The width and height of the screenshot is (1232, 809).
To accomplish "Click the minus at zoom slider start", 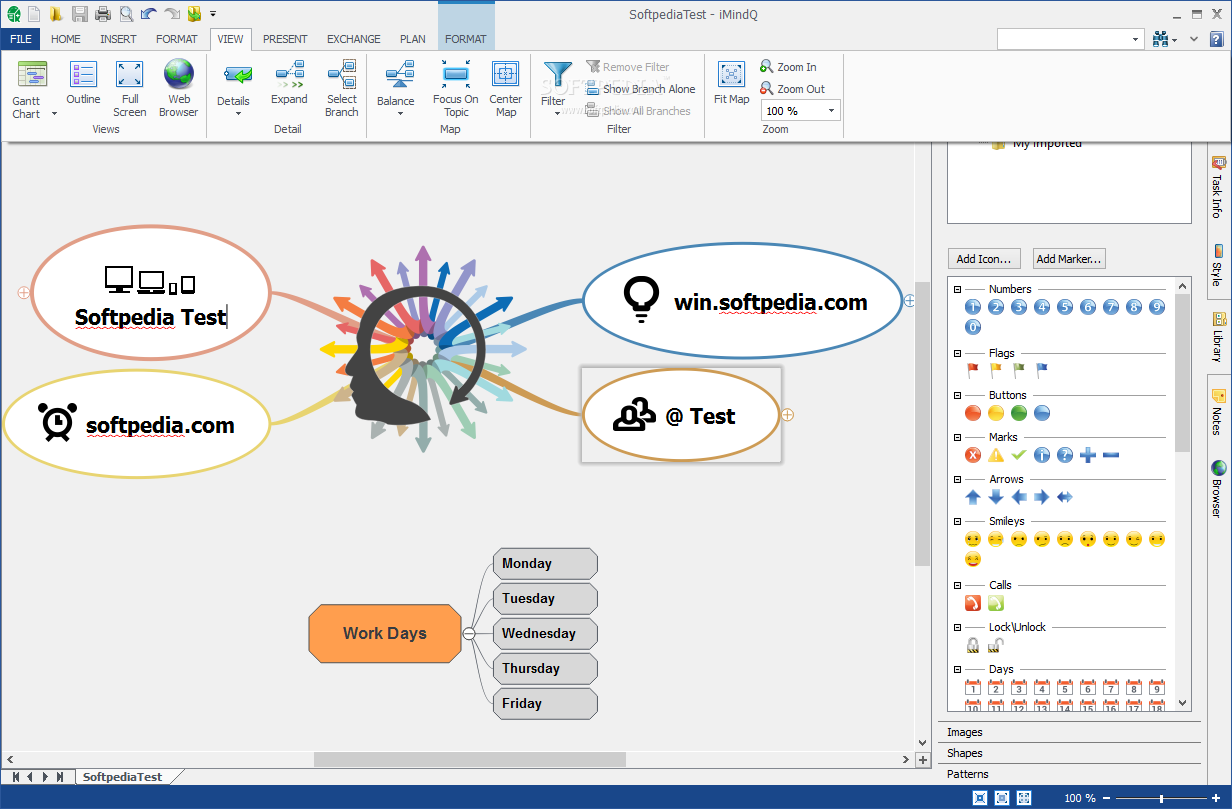I will (1105, 798).
